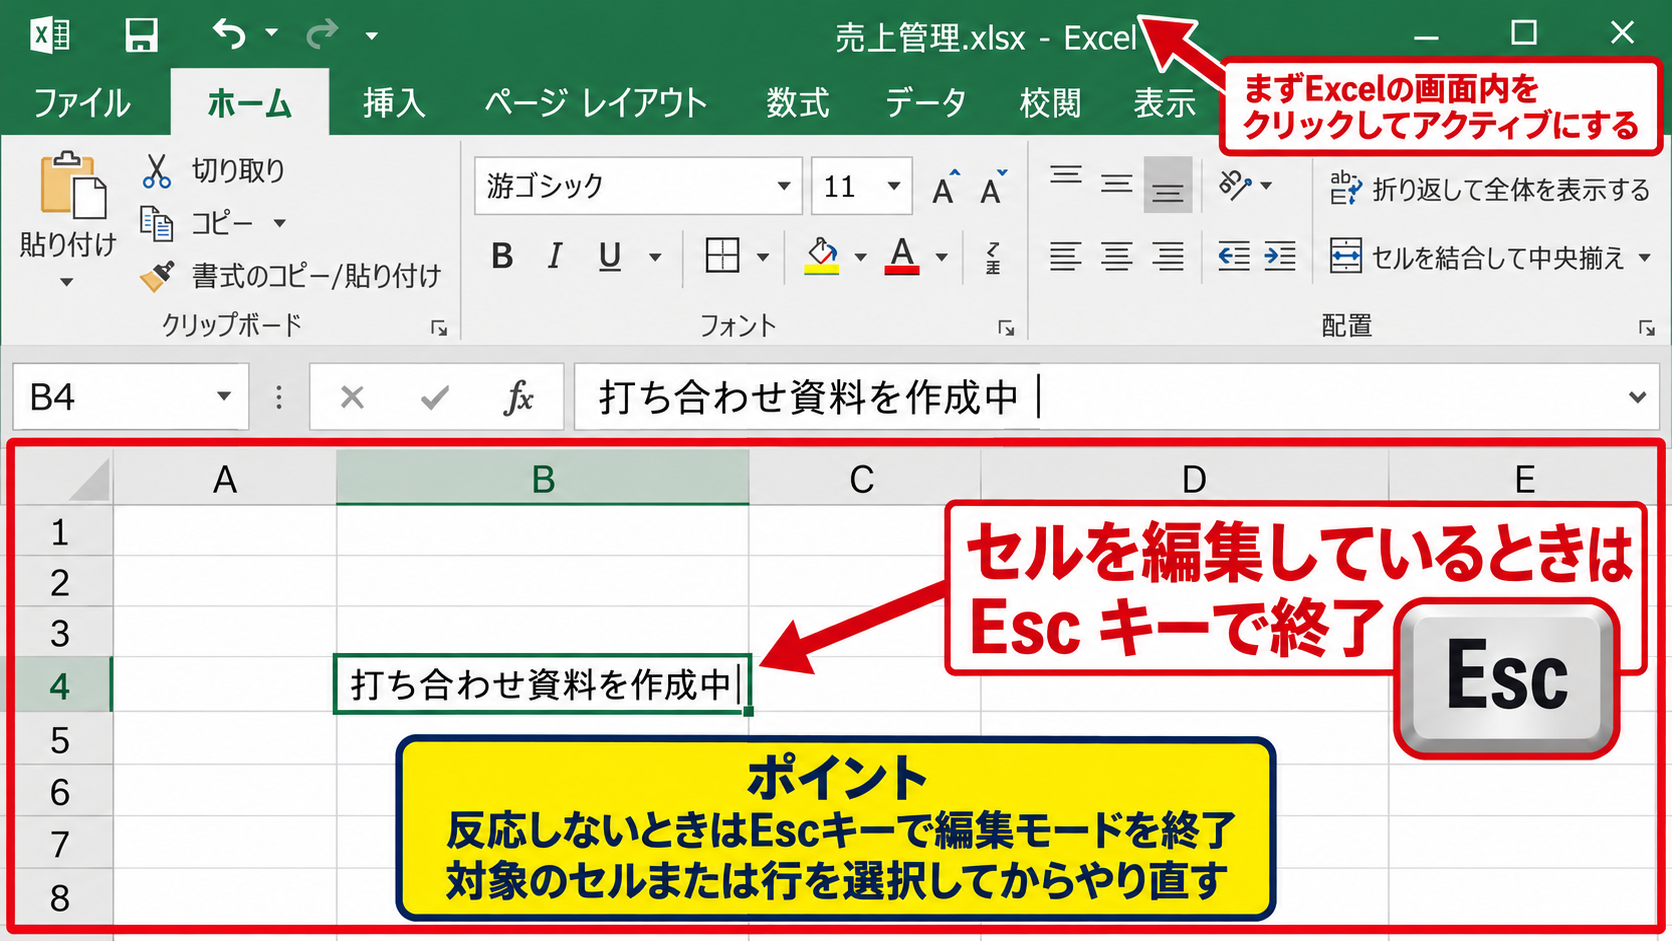Align text right icon
1672x941 pixels.
1168,257
